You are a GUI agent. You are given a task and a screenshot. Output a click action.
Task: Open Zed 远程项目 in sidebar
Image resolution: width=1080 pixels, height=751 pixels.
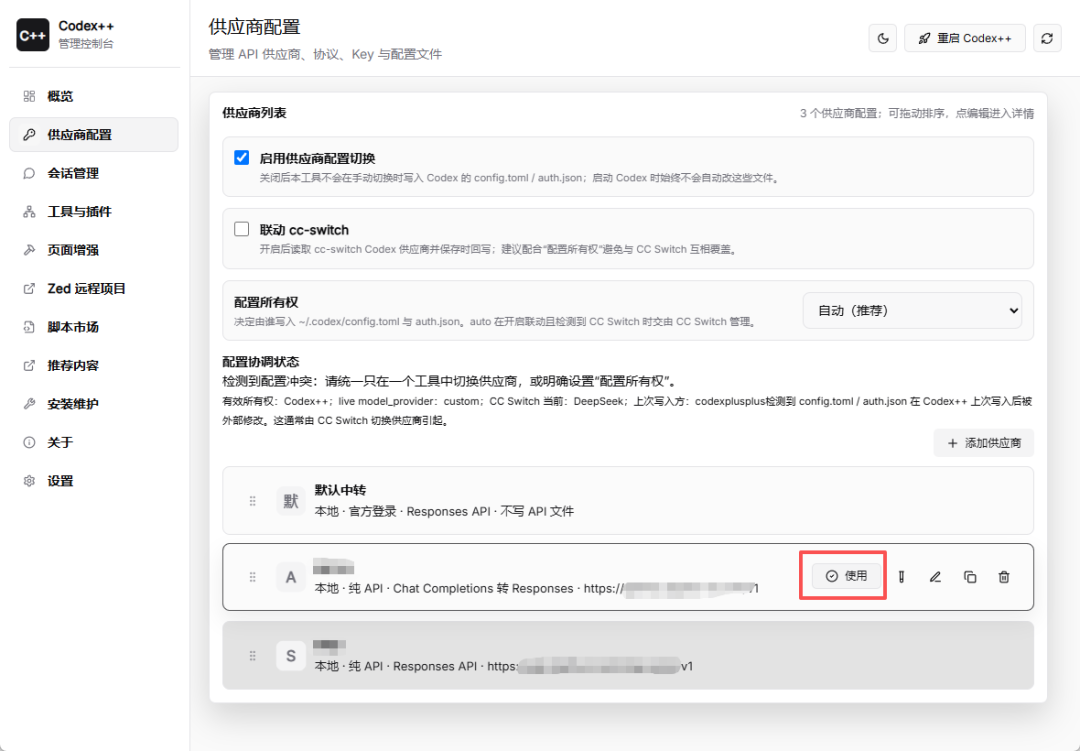coord(94,289)
